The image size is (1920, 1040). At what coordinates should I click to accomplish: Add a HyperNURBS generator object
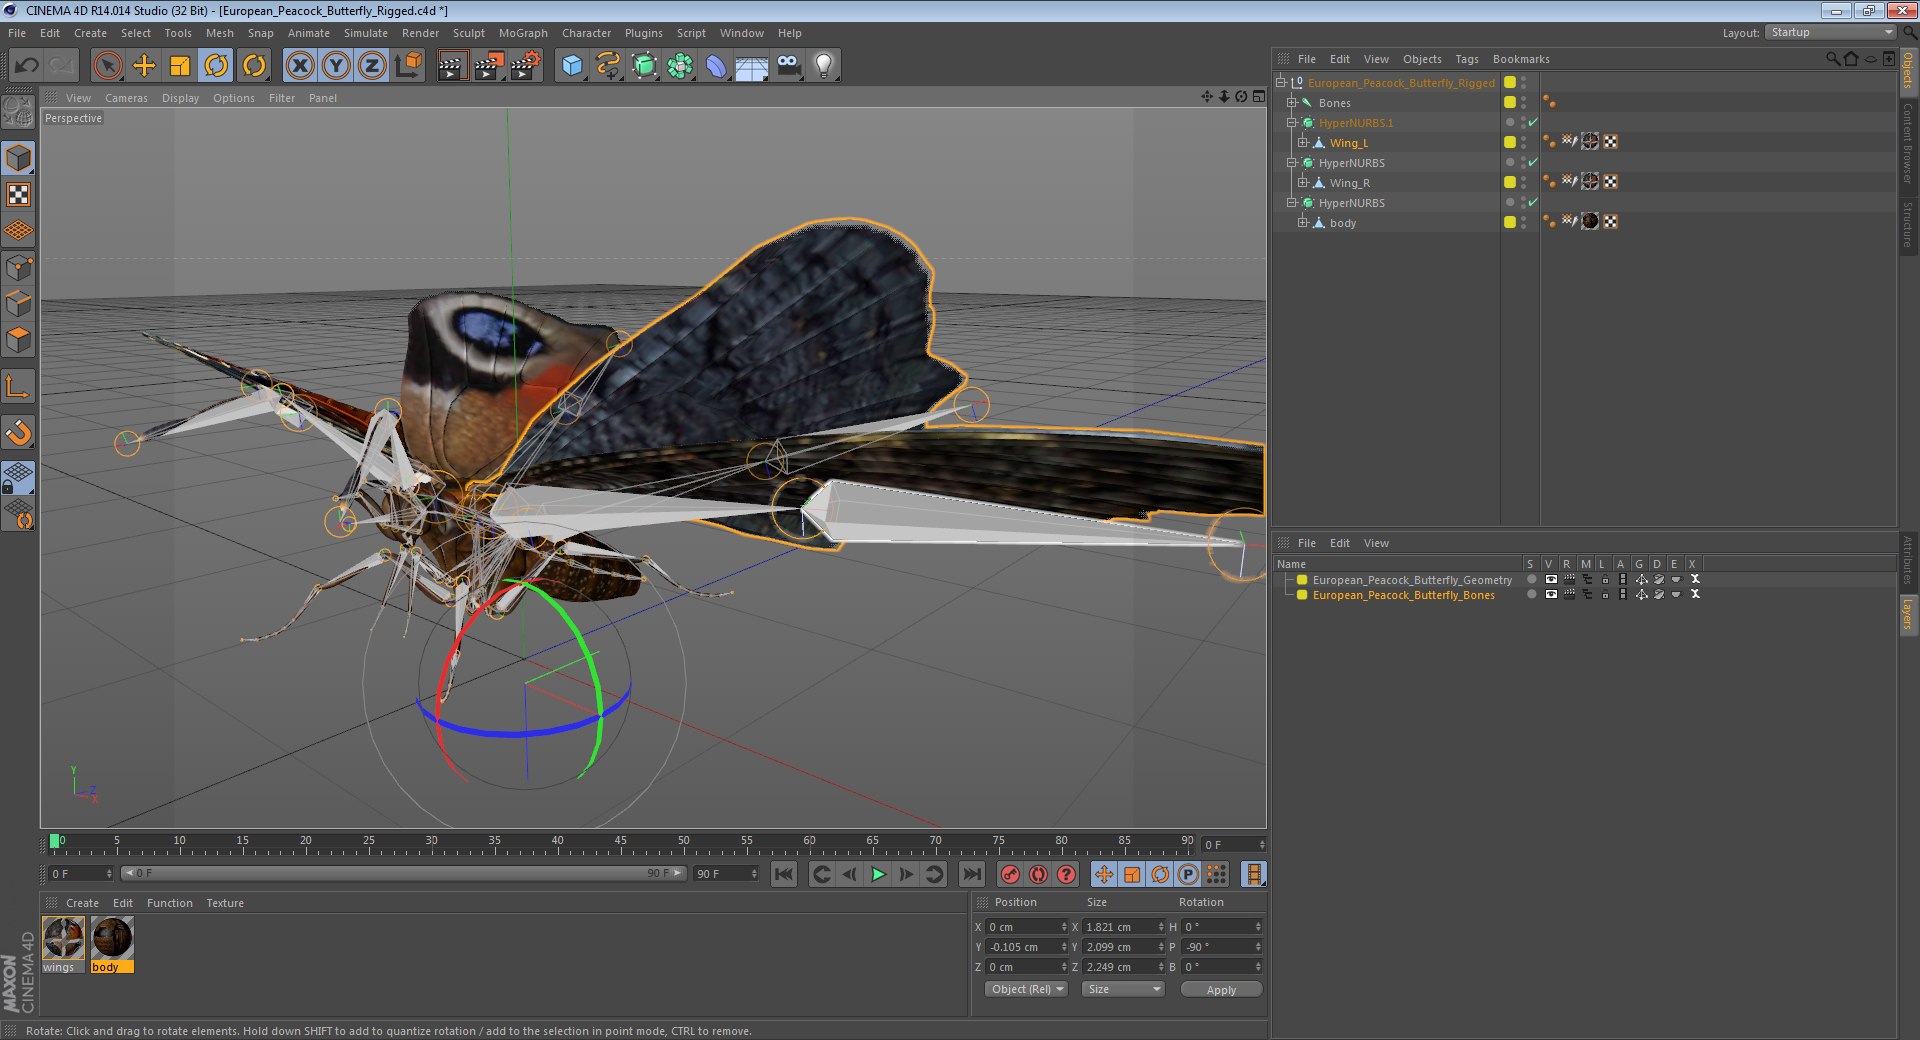pos(645,66)
